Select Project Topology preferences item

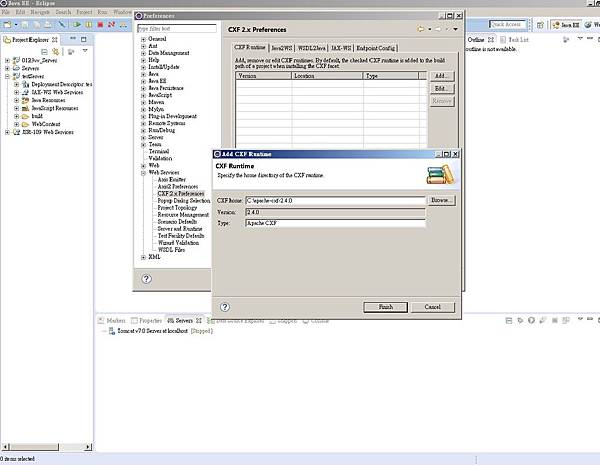pyautogui.click(x=177, y=208)
